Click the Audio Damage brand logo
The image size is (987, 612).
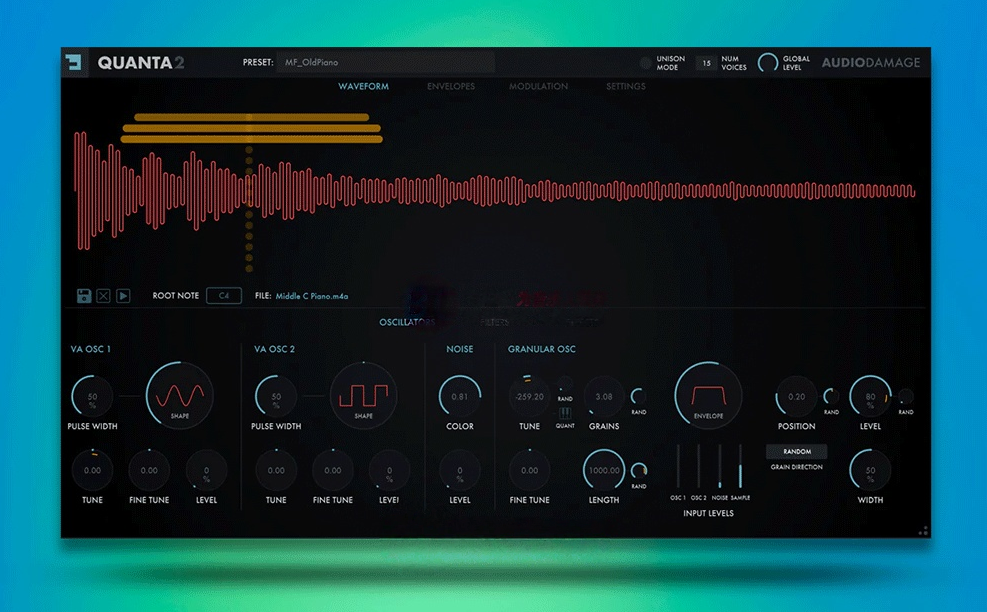(871, 62)
